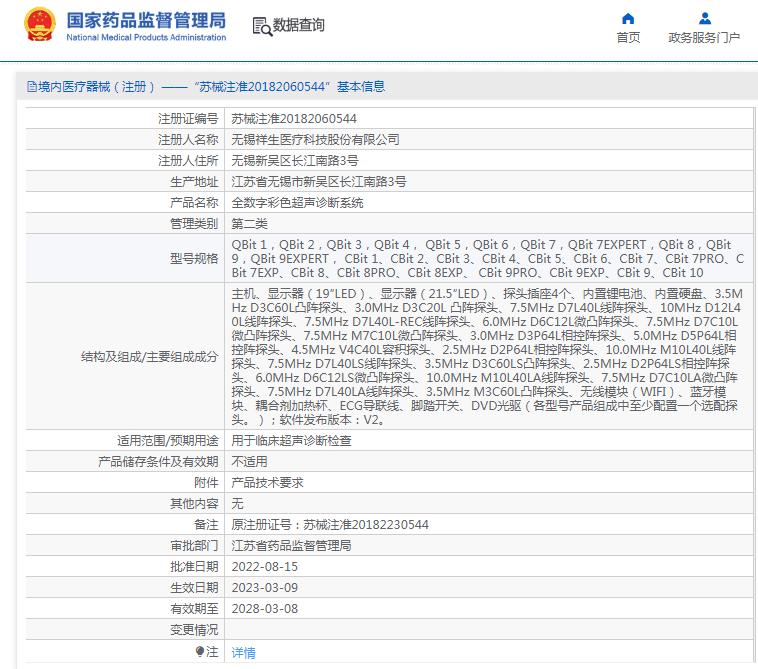
Task: Select address 无锡新吴区长江南路3号
Action: [294, 160]
